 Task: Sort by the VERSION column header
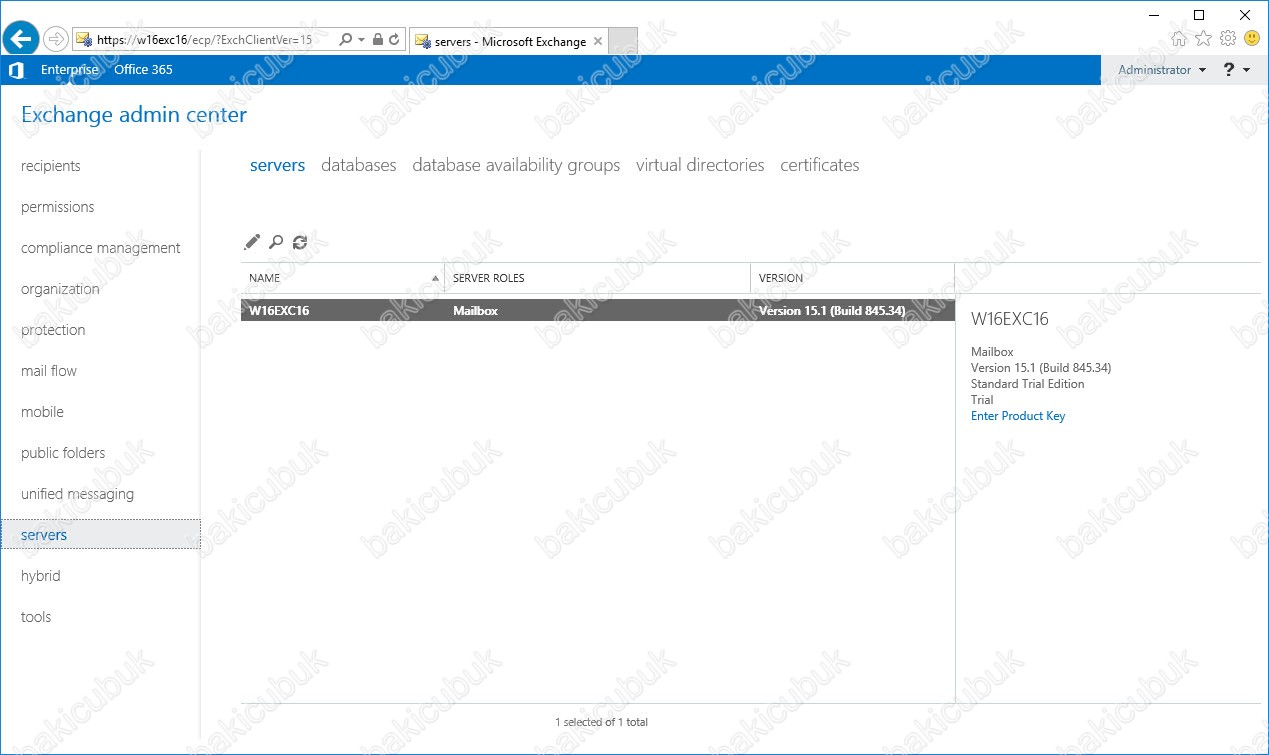(x=853, y=278)
